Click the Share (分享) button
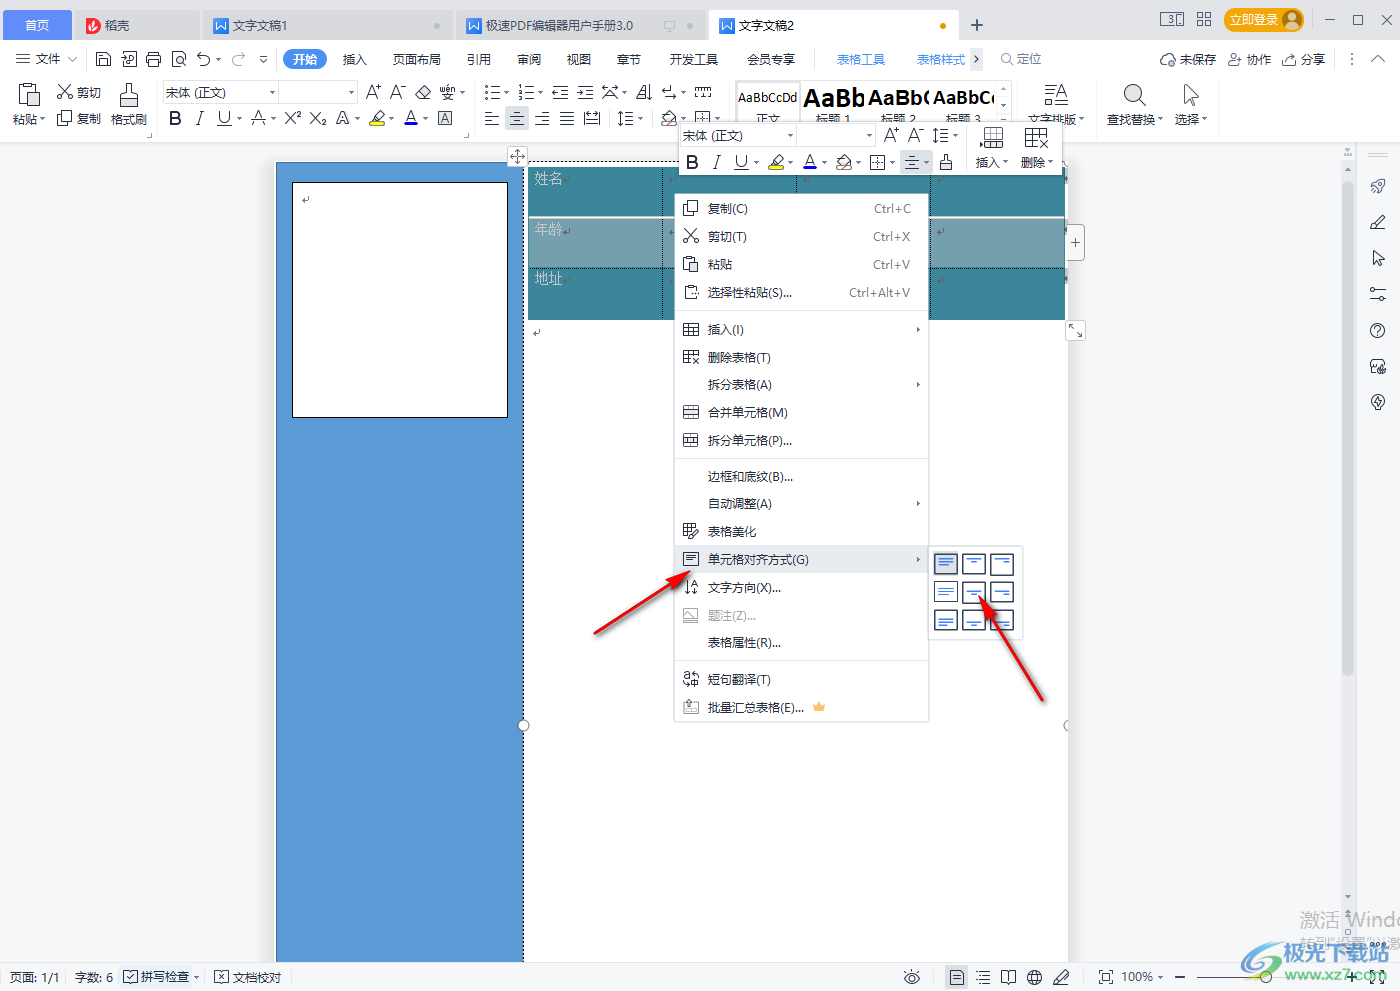The height and width of the screenshot is (991, 1400). tap(1304, 59)
